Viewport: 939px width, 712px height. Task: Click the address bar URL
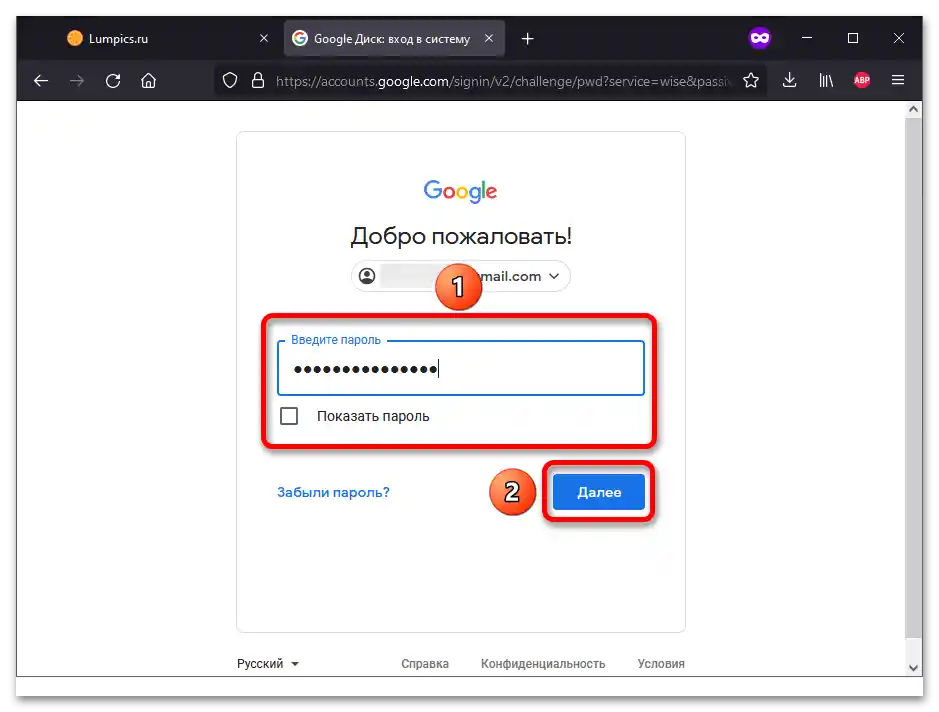[502, 81]
